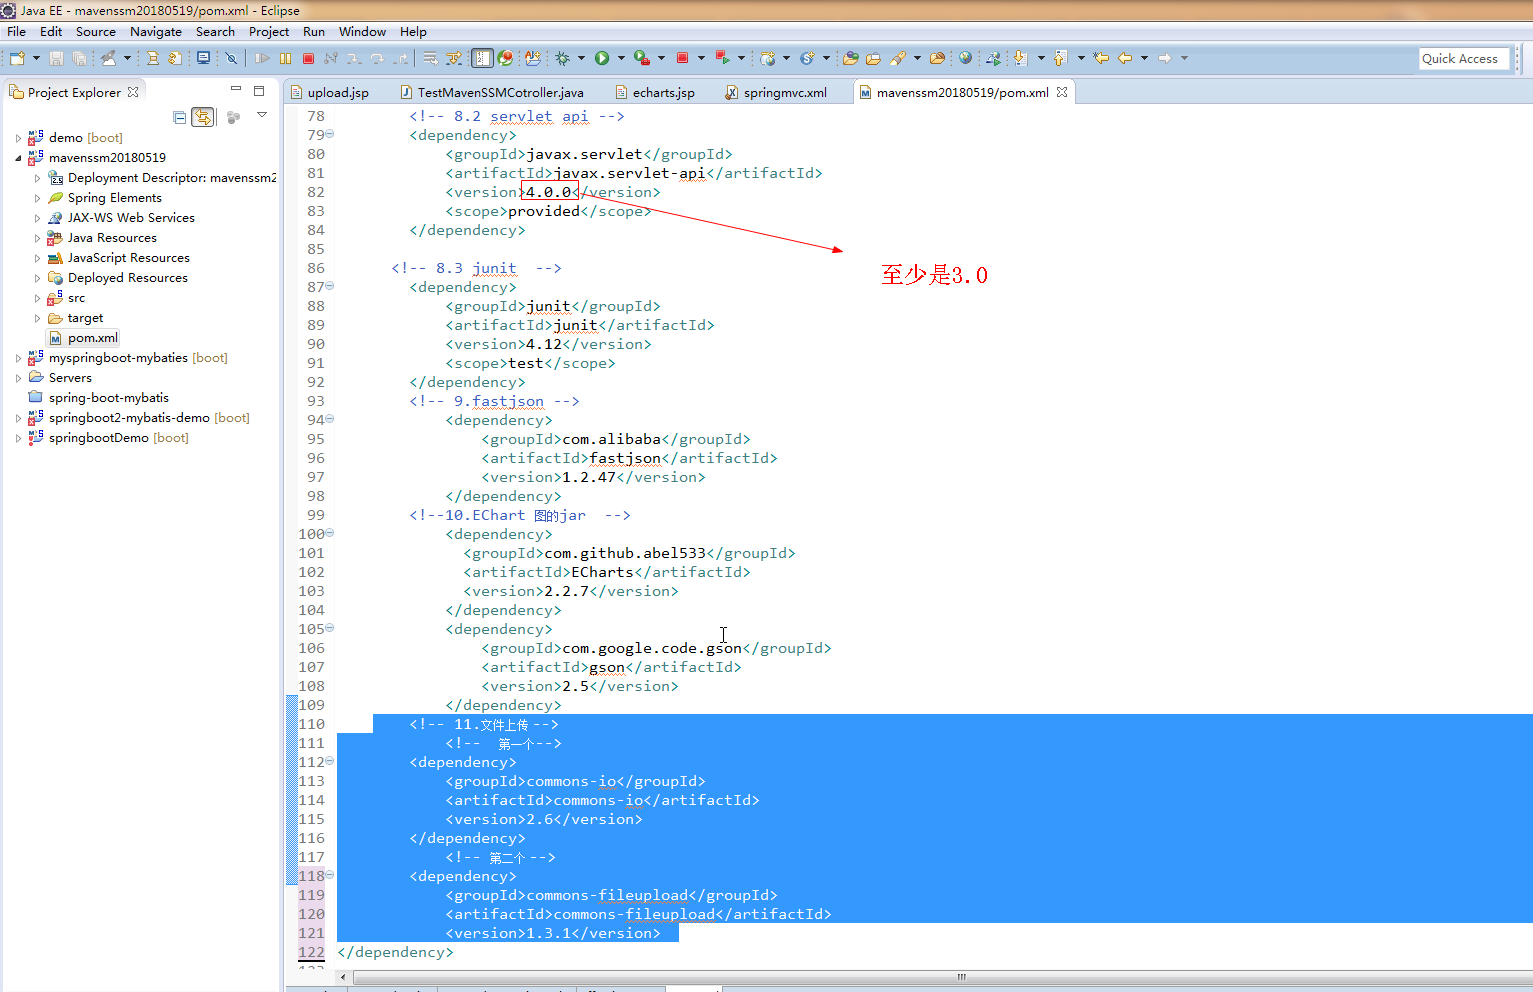1533x992 pixels.
Task: Open Project Explorer View Menu dropdown
Action: [262, 116]
